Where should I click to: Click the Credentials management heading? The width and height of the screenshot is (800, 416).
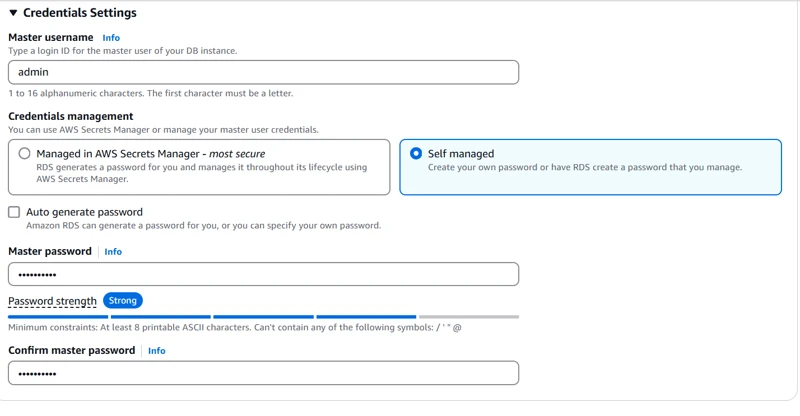70,116
